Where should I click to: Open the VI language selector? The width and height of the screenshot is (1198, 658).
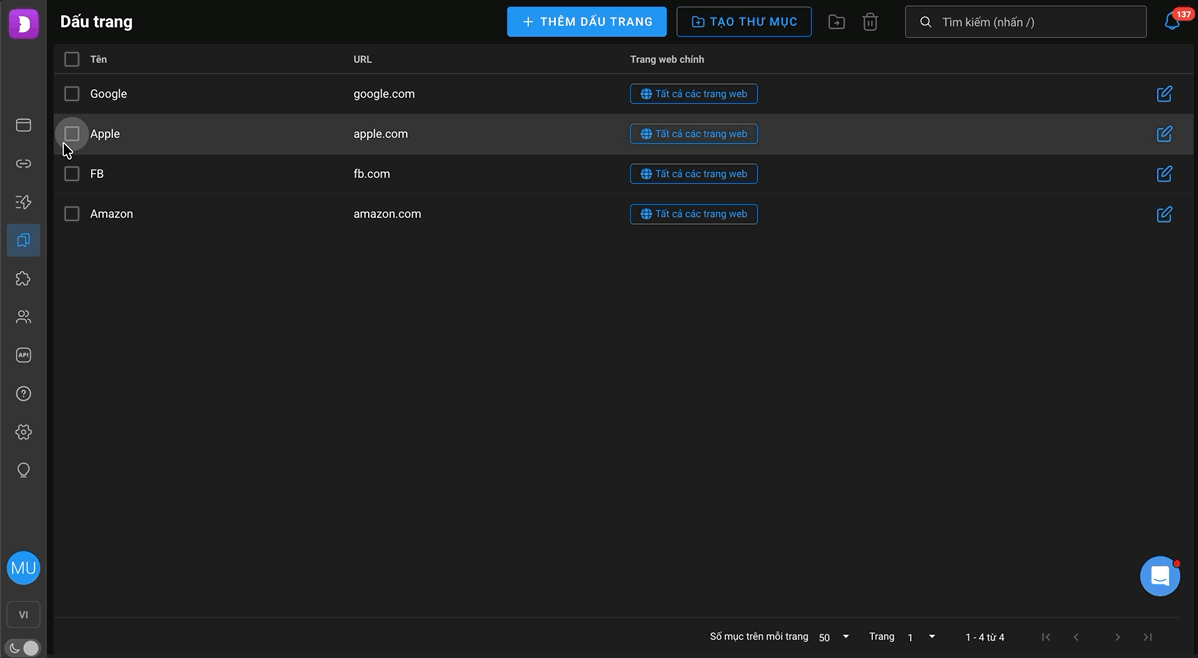click(24, 614)
